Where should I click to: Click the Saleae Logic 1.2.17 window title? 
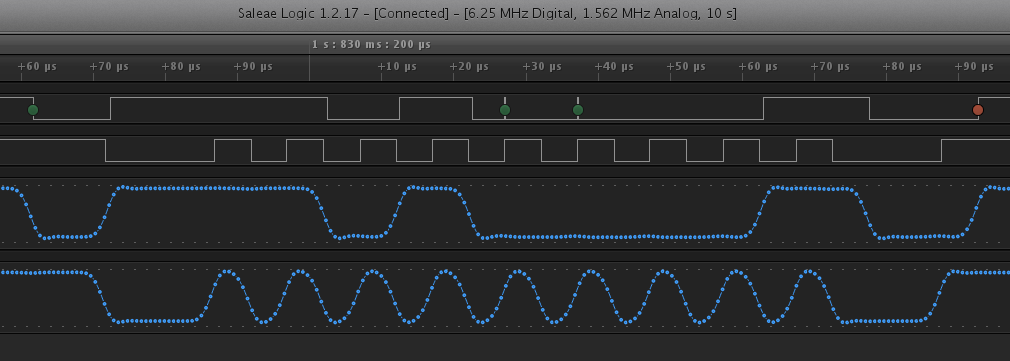[x=487, y=14]
